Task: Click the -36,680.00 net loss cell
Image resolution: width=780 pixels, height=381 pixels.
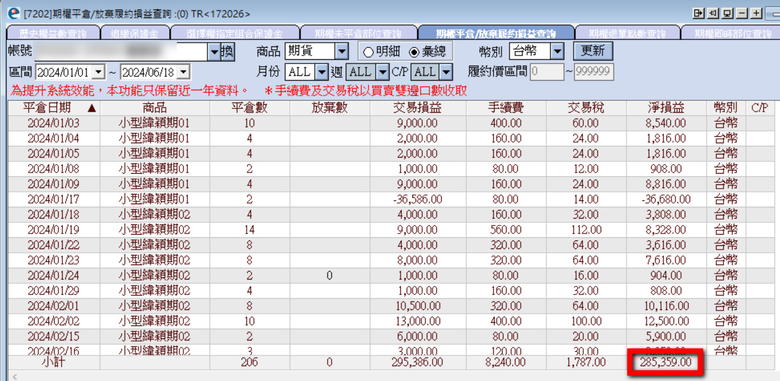Action: point(667,199)
